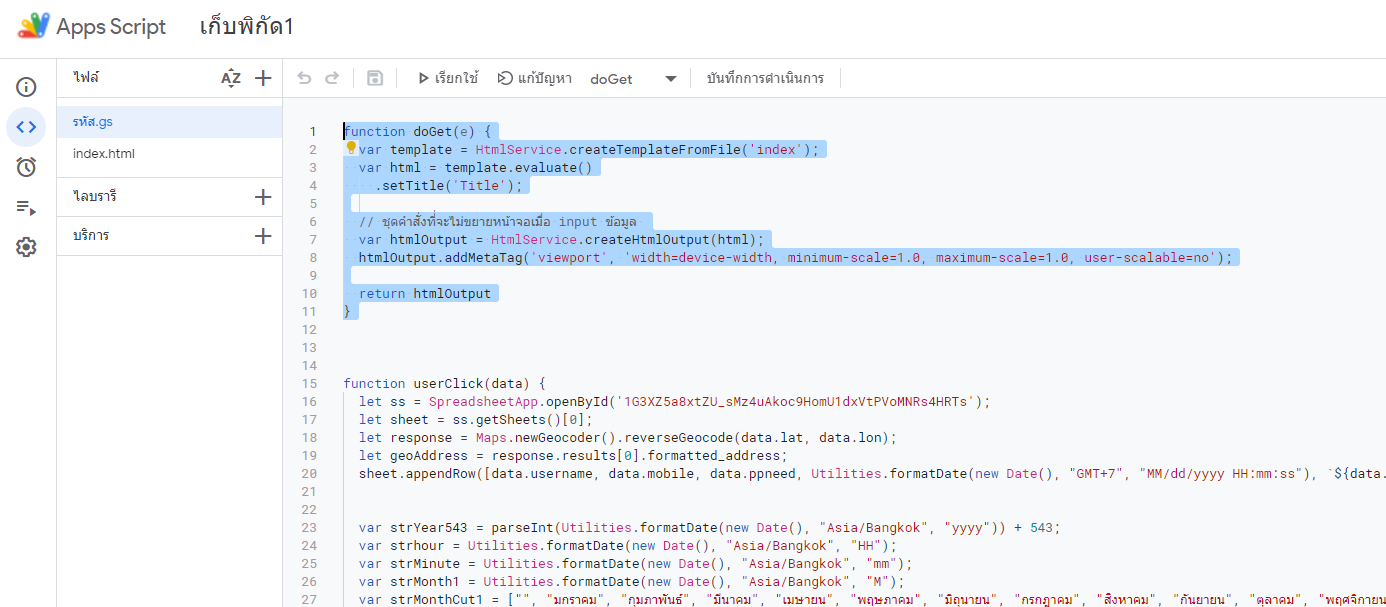Add a library with plus icon
The width and height of the screenshot is (1386, 607).
coord(263,197)
